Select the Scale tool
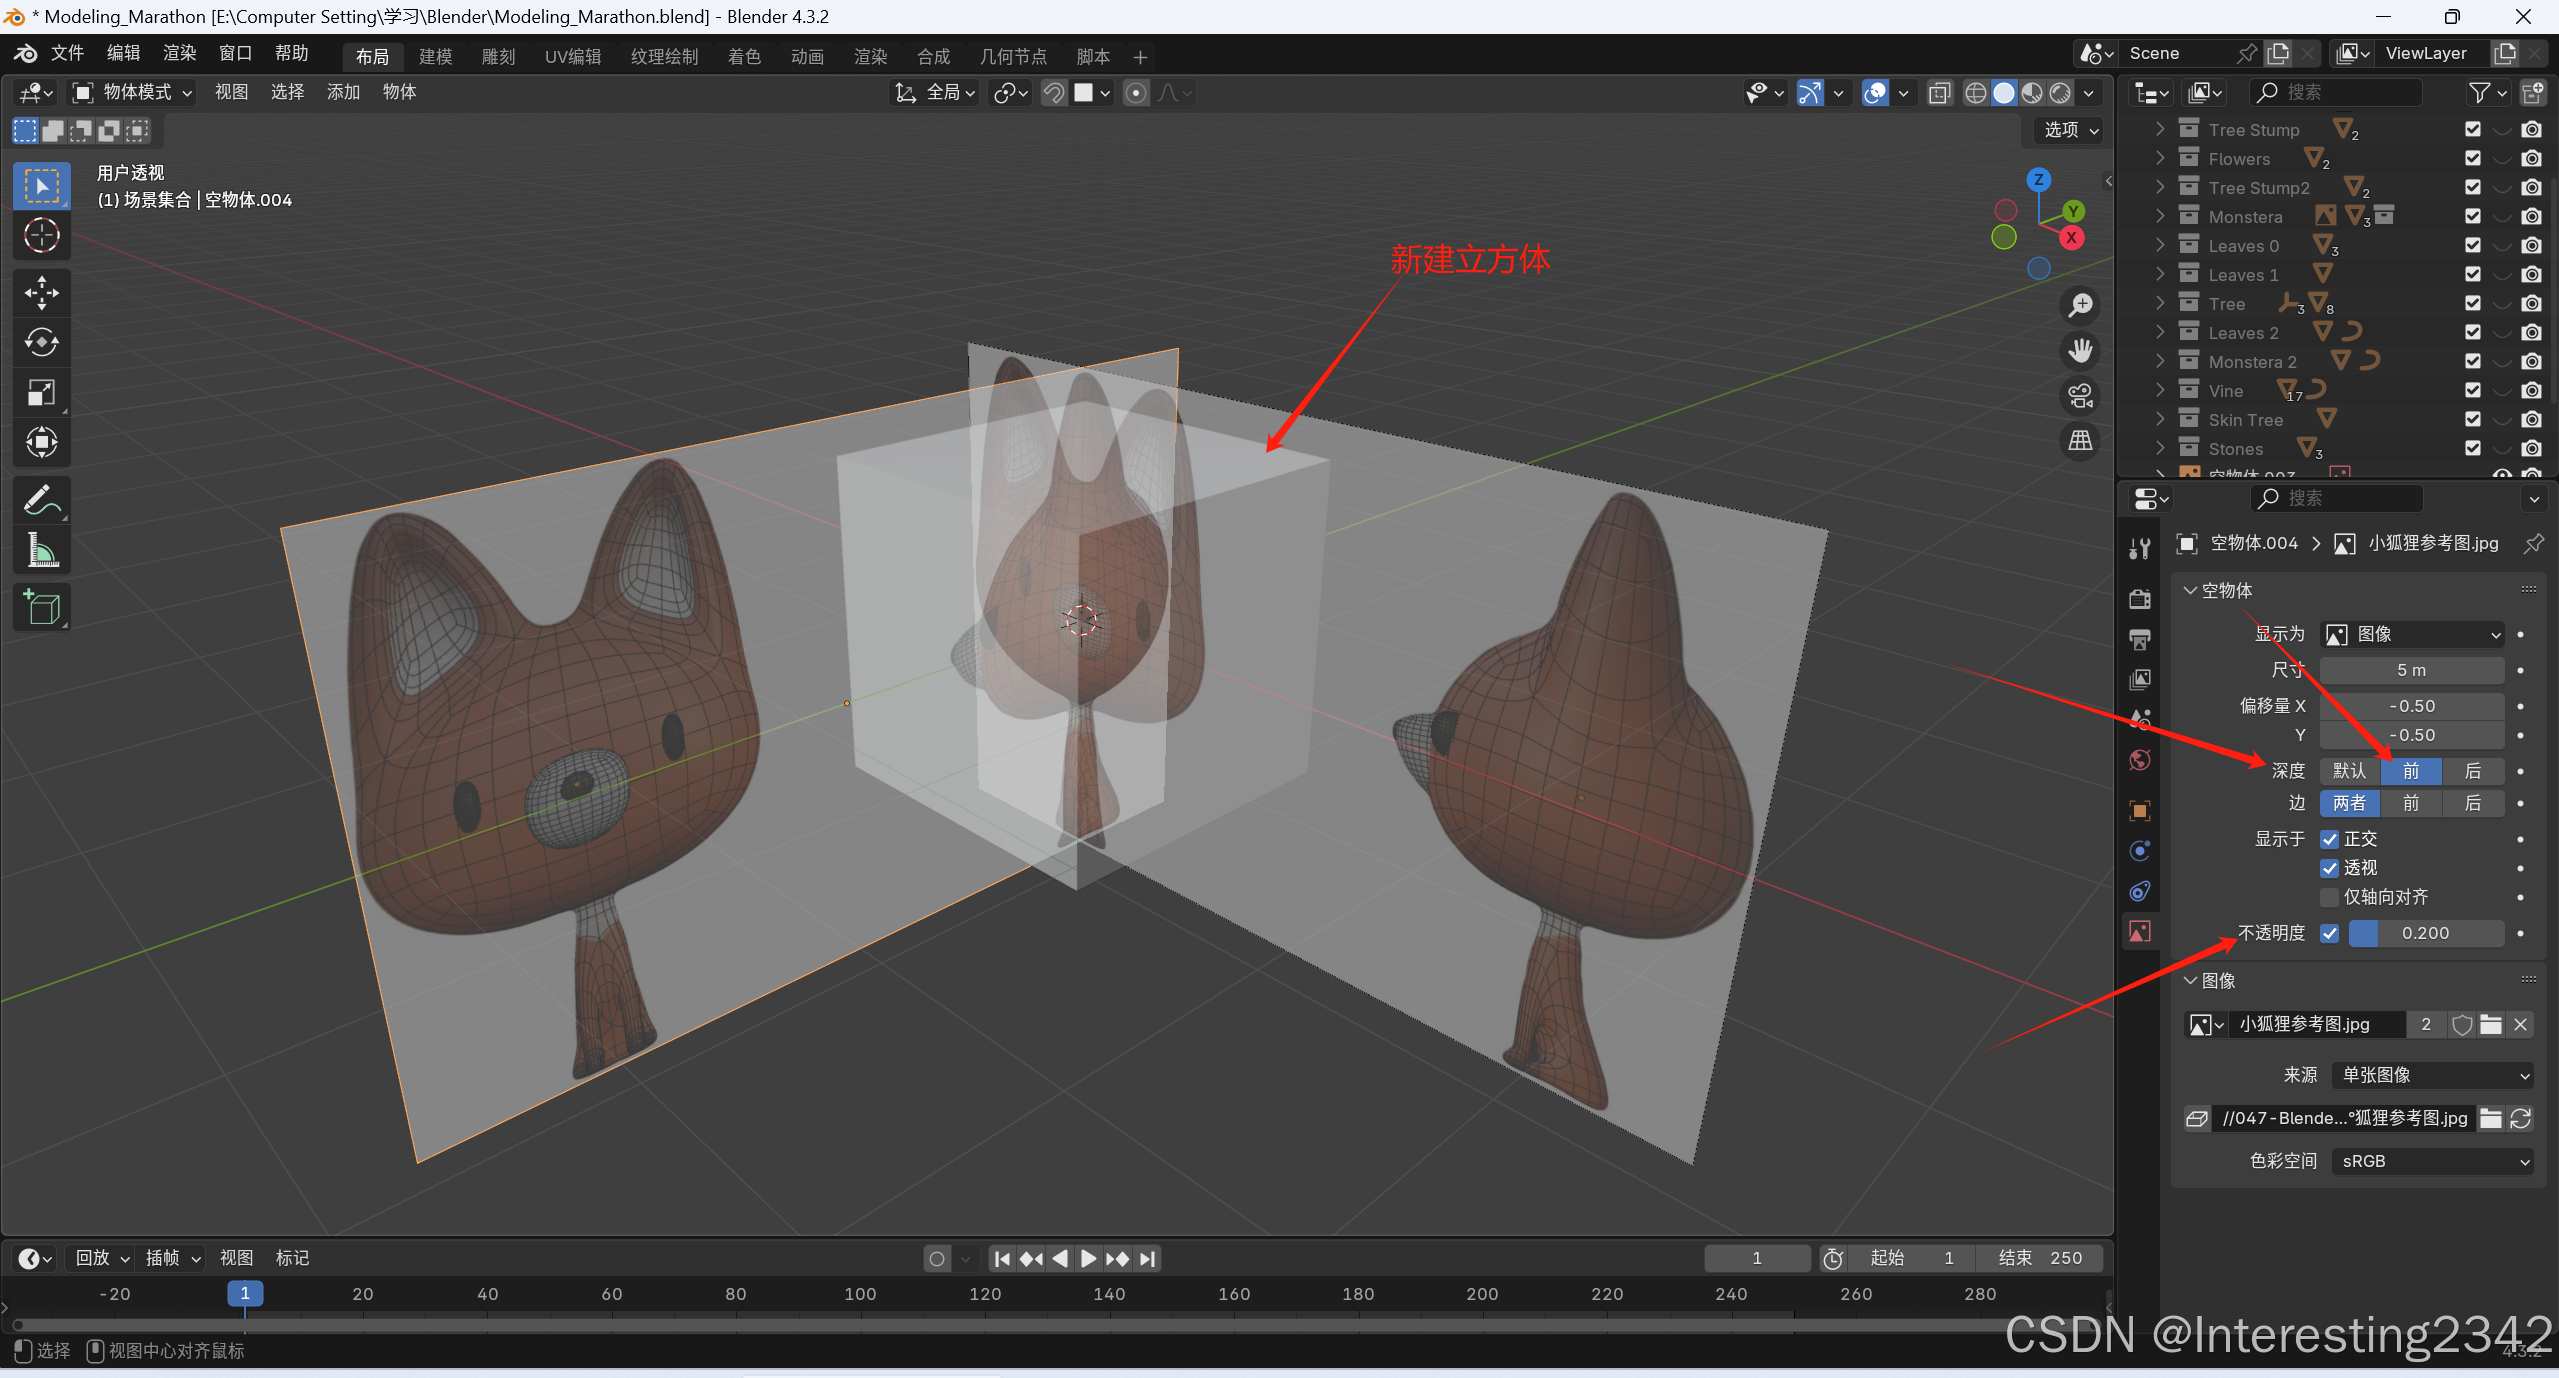 pos(41,392)
